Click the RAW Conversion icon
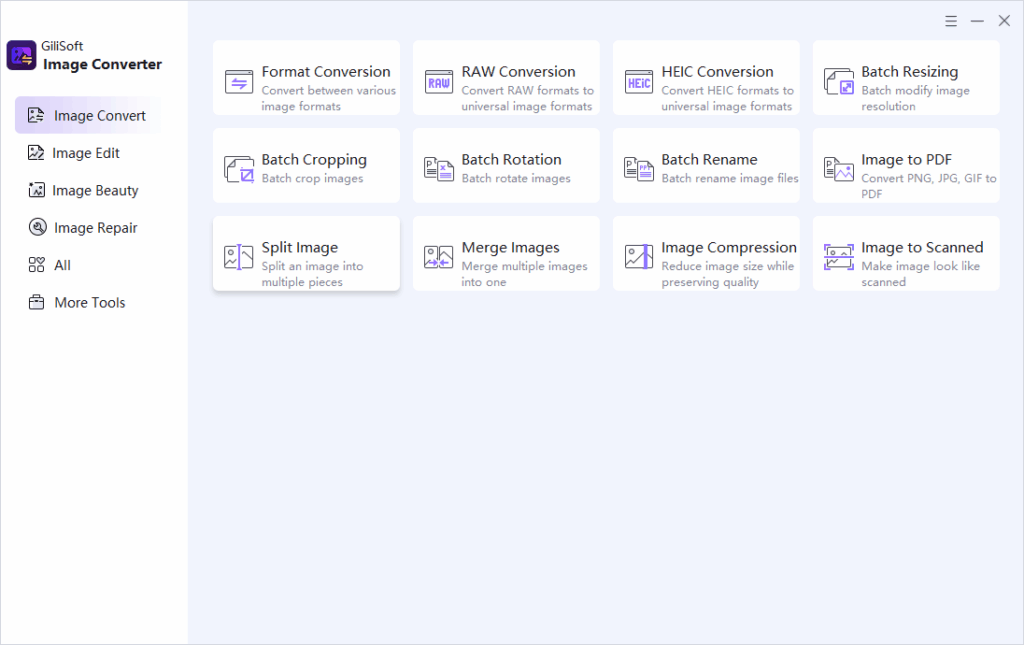Screen dimensions: 1024x645 tap(439, 82)
